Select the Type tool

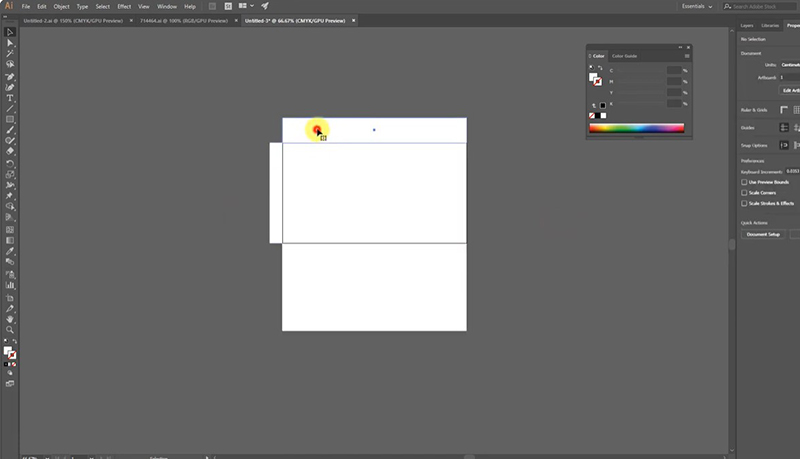coord(10,98)
